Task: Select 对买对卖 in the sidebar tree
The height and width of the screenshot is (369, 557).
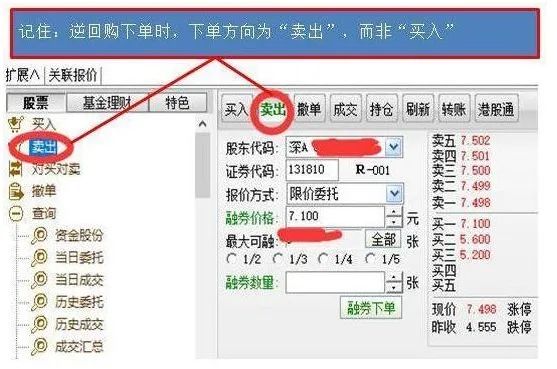Action: coord(56,169)
